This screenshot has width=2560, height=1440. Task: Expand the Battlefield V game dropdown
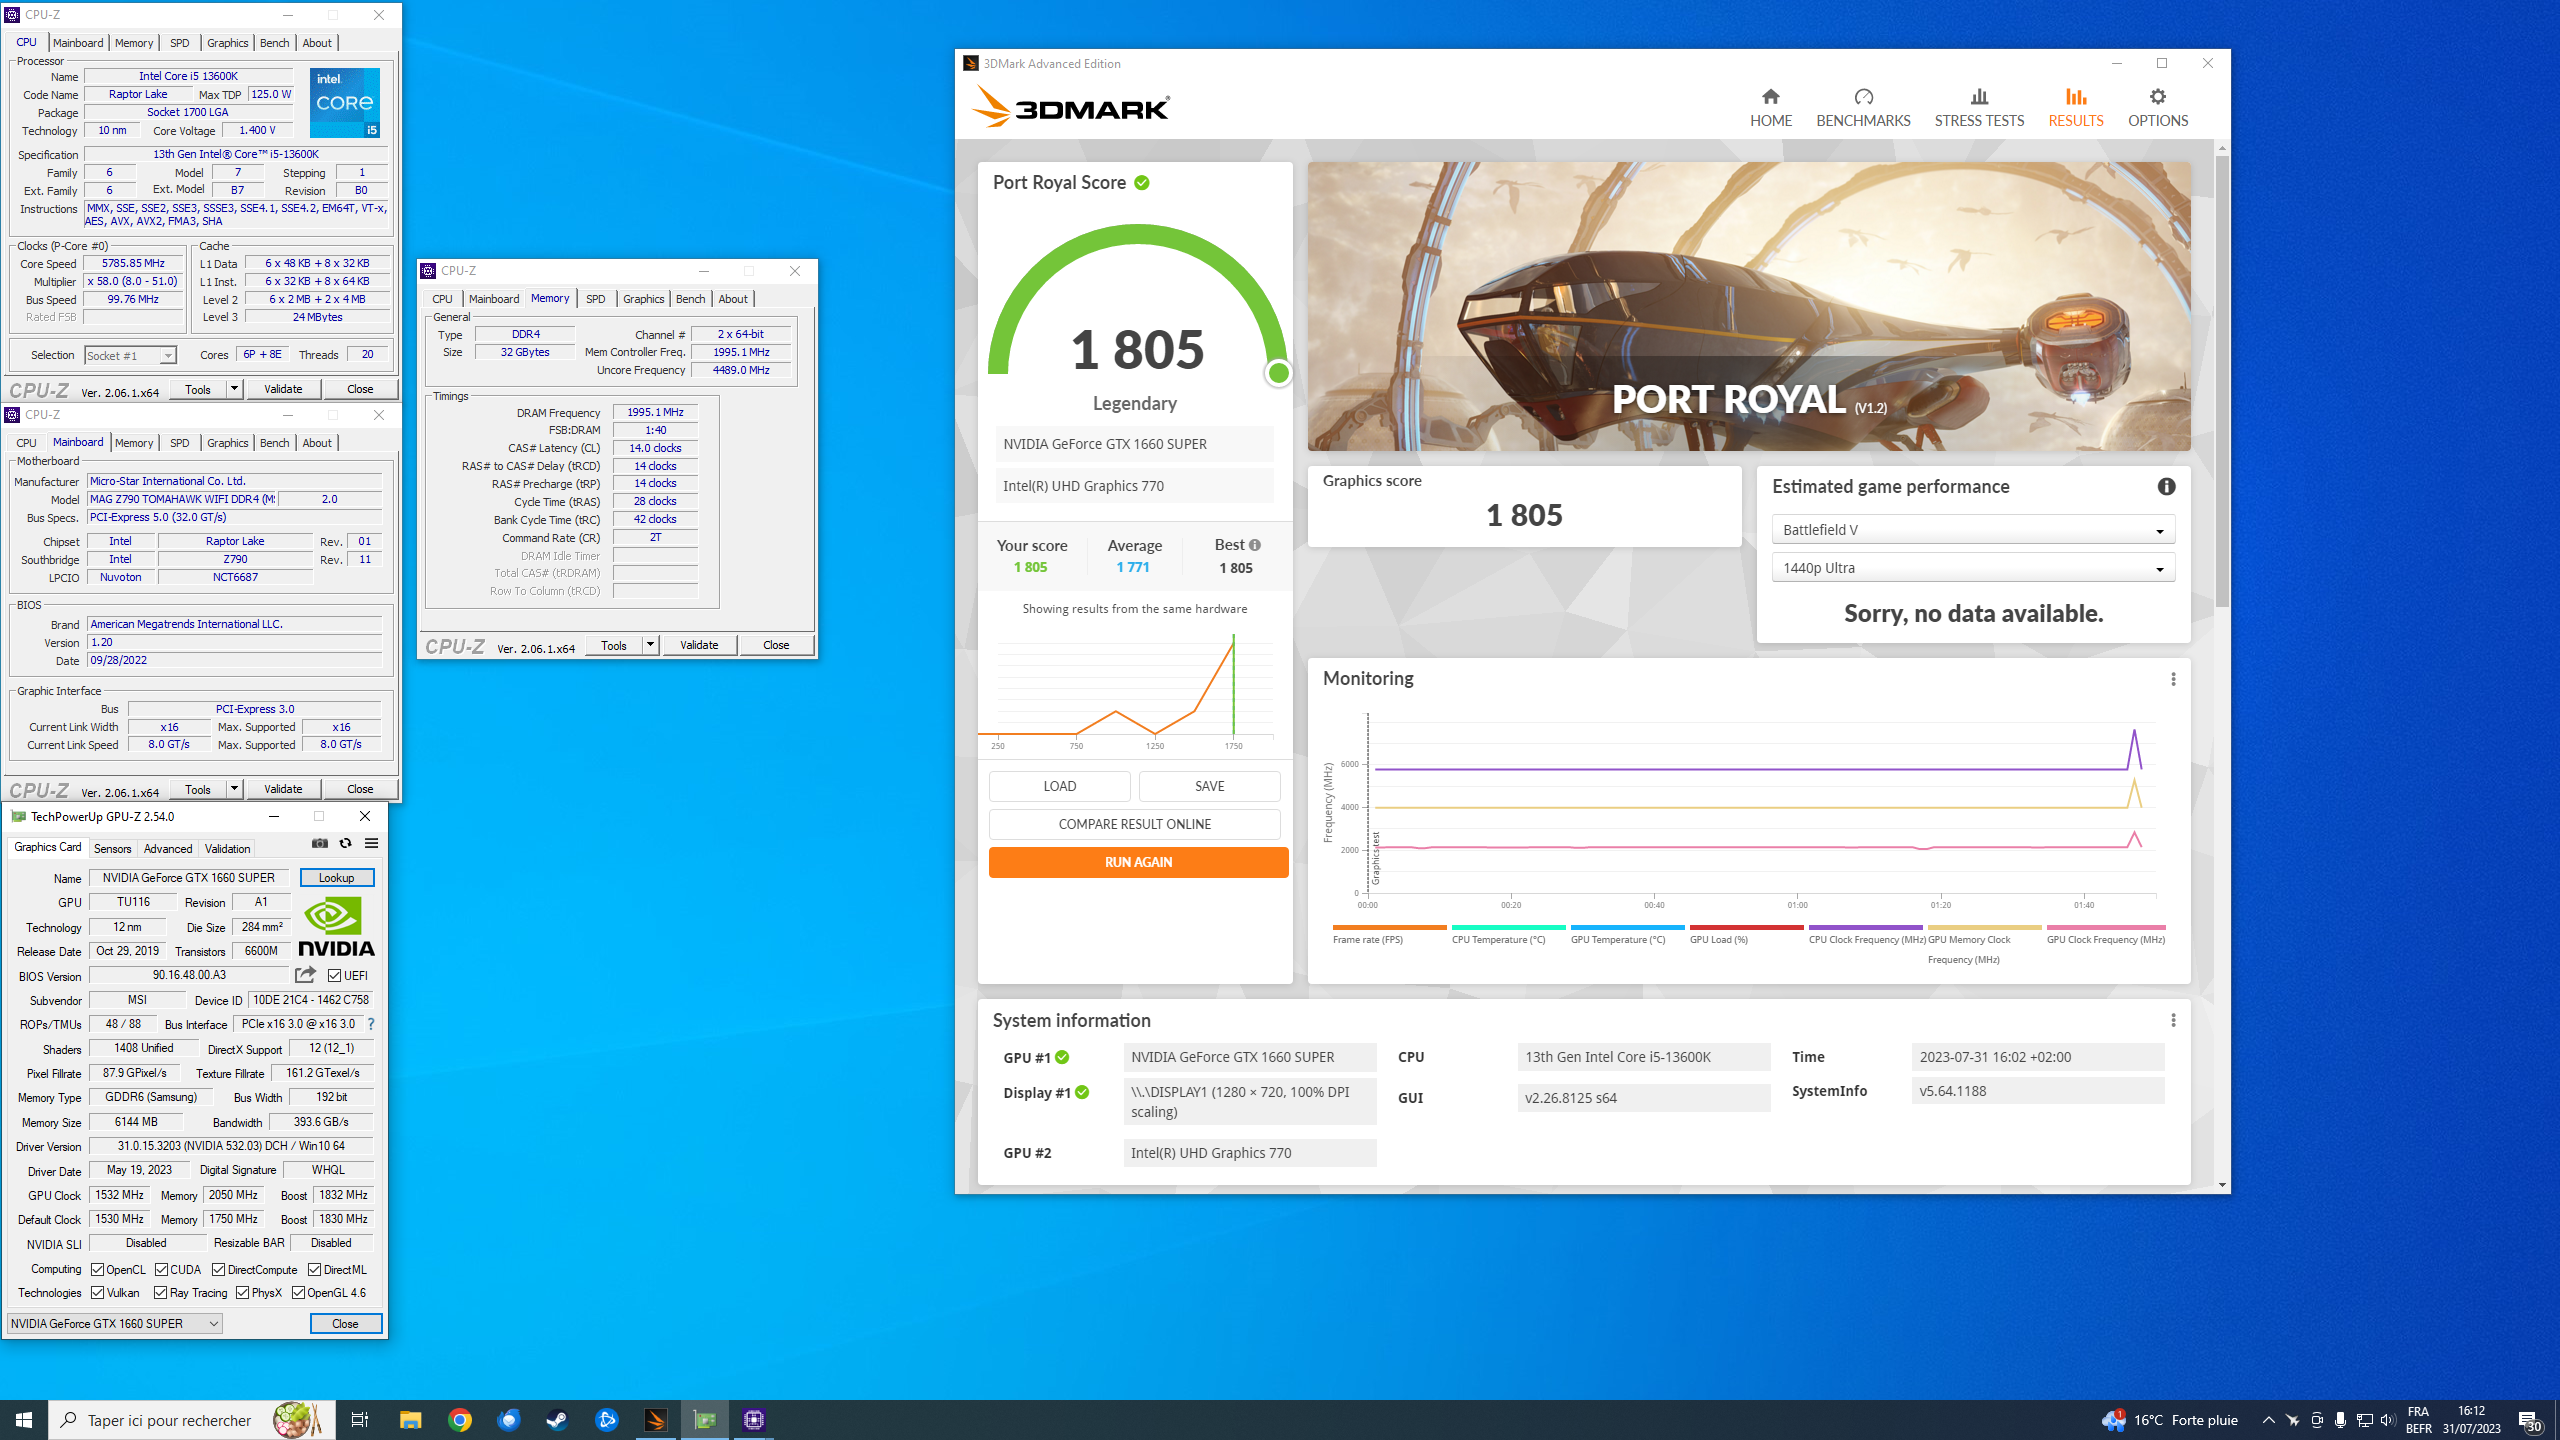coord(1972,530)
